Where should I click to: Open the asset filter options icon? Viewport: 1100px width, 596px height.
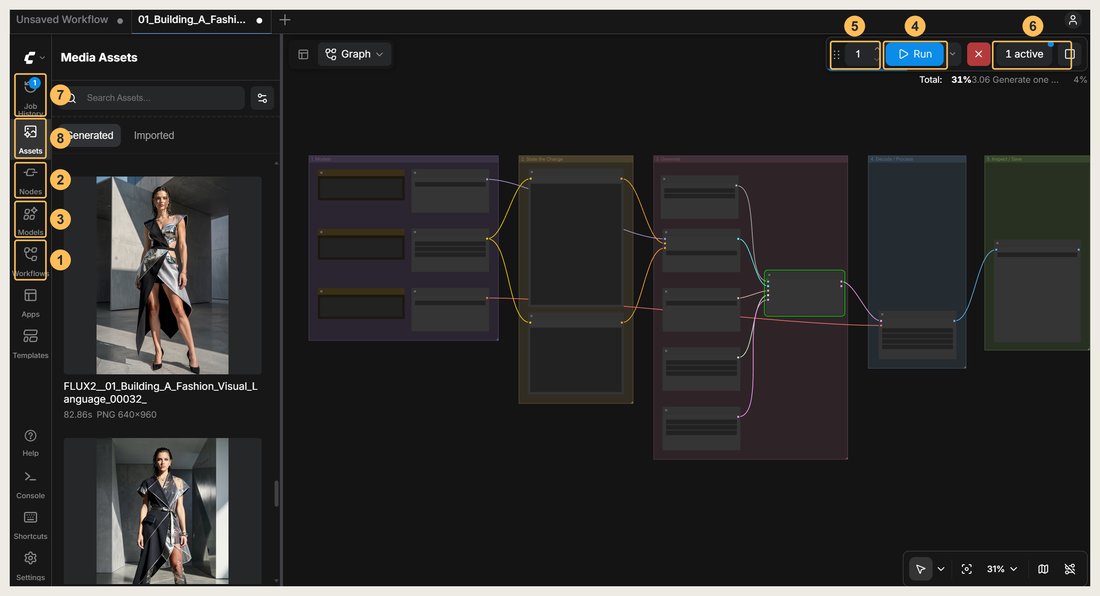coord(262,98)
